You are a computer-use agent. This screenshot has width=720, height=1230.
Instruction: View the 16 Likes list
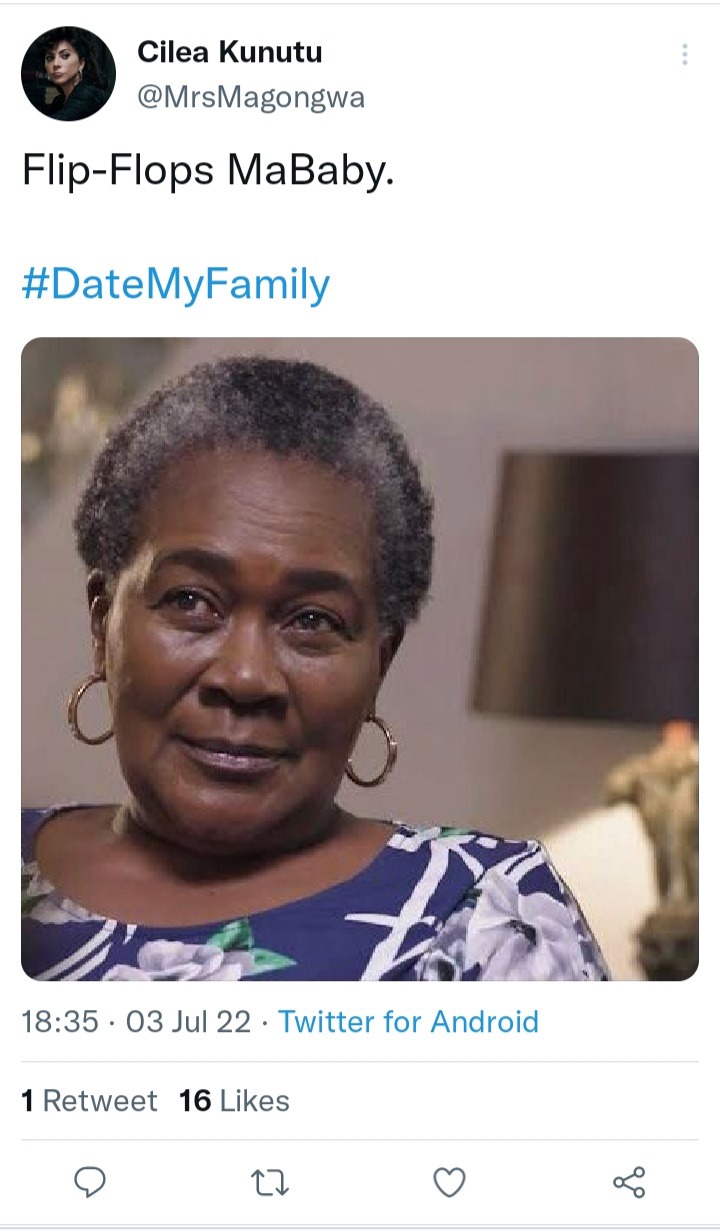click(x=234, y=1101)
